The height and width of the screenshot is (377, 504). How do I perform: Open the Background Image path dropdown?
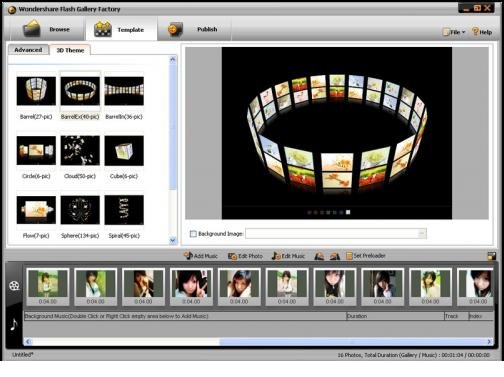(422, 233)
